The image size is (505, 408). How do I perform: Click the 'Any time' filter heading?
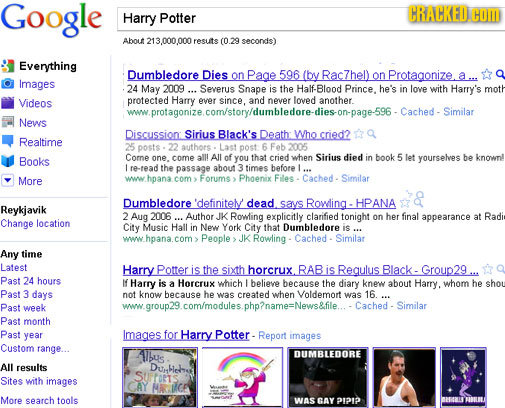21,254
